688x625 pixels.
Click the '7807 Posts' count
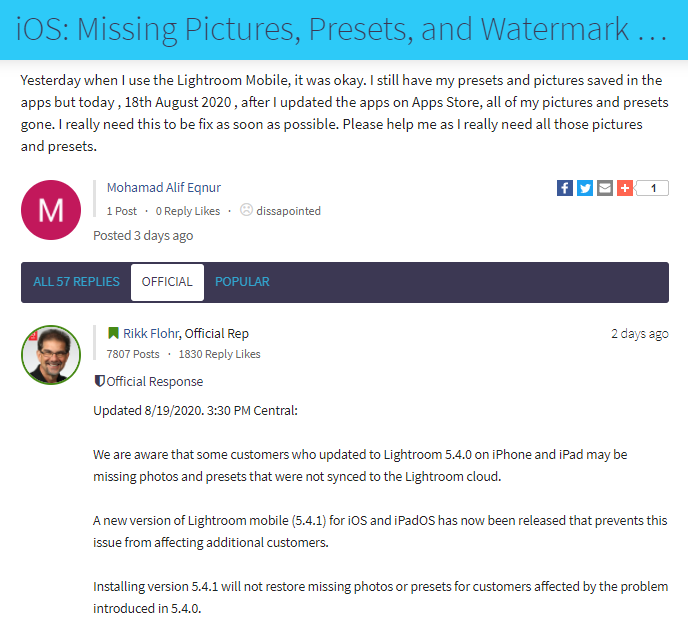[133, 354]
